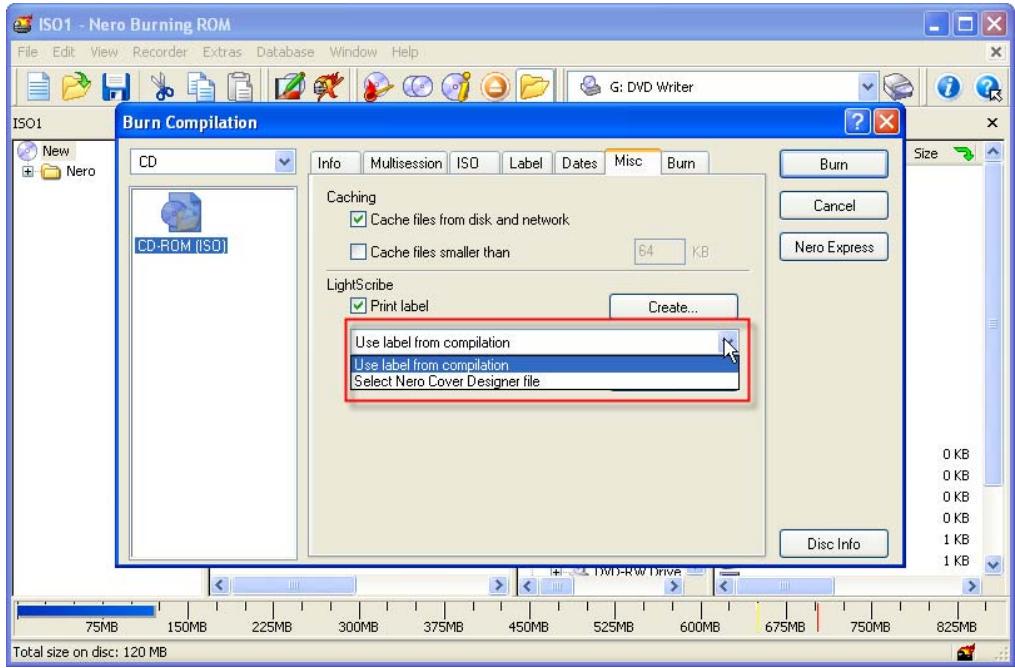The image size is (1015, 668).
Task: Toggle the file browser folder icon
Action: tap(535, 87)
